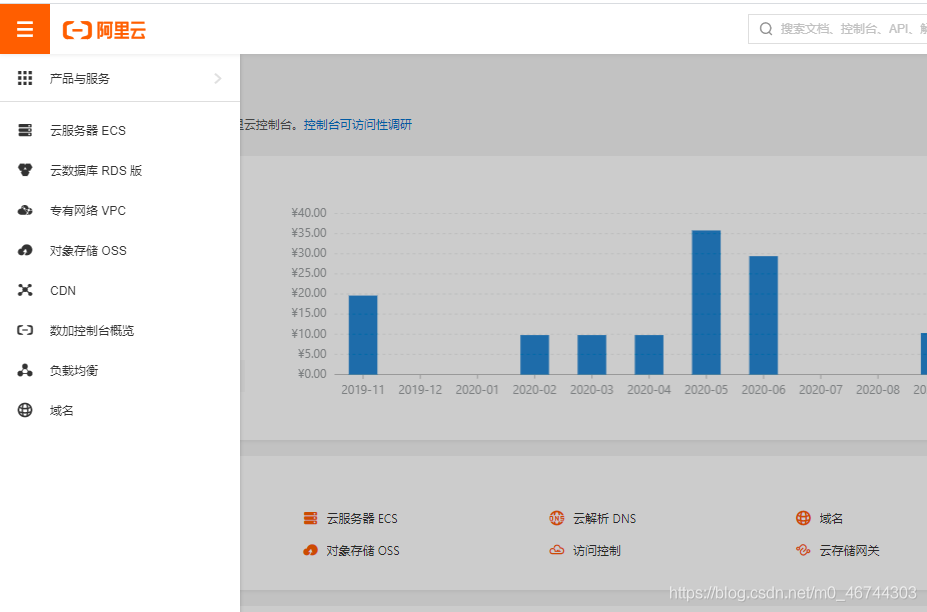Viewport: 927px width, 612px height.
Task: Click the Aliyun logo
Action: 105,30
